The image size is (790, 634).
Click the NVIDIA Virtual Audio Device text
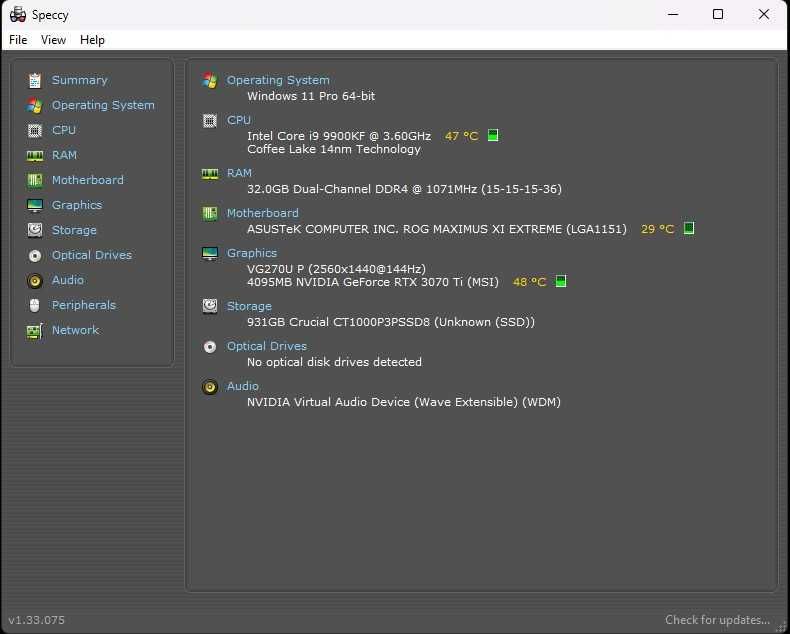pos(404,402)
